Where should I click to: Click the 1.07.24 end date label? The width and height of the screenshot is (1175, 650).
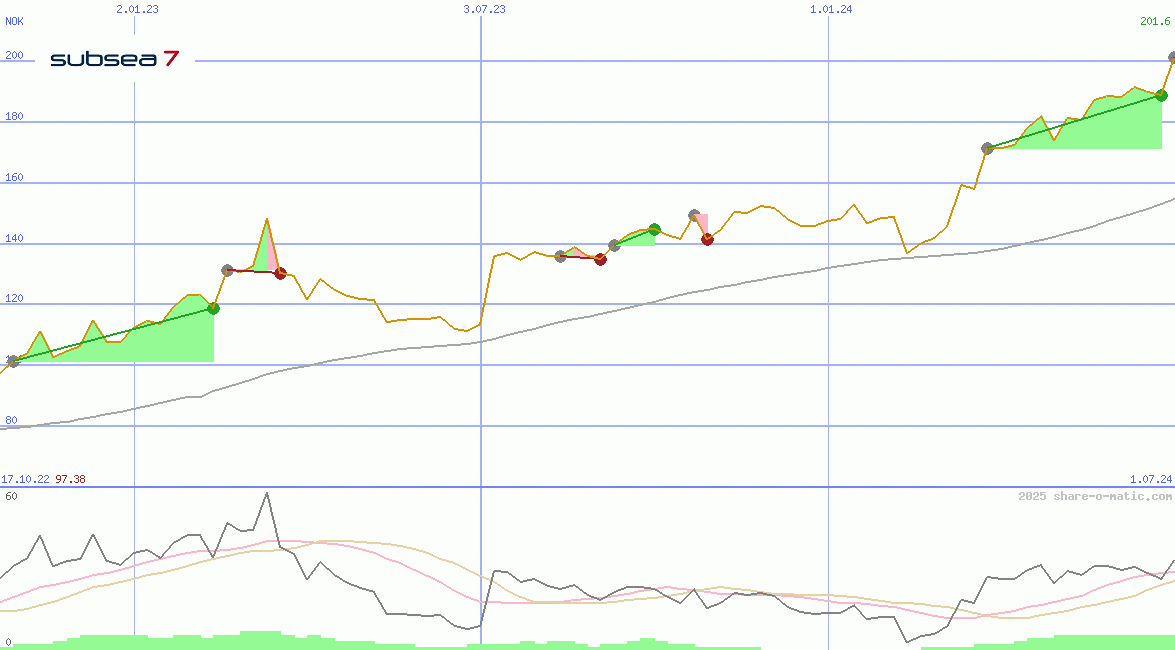pyautogui.click(x=1153, y=480)
